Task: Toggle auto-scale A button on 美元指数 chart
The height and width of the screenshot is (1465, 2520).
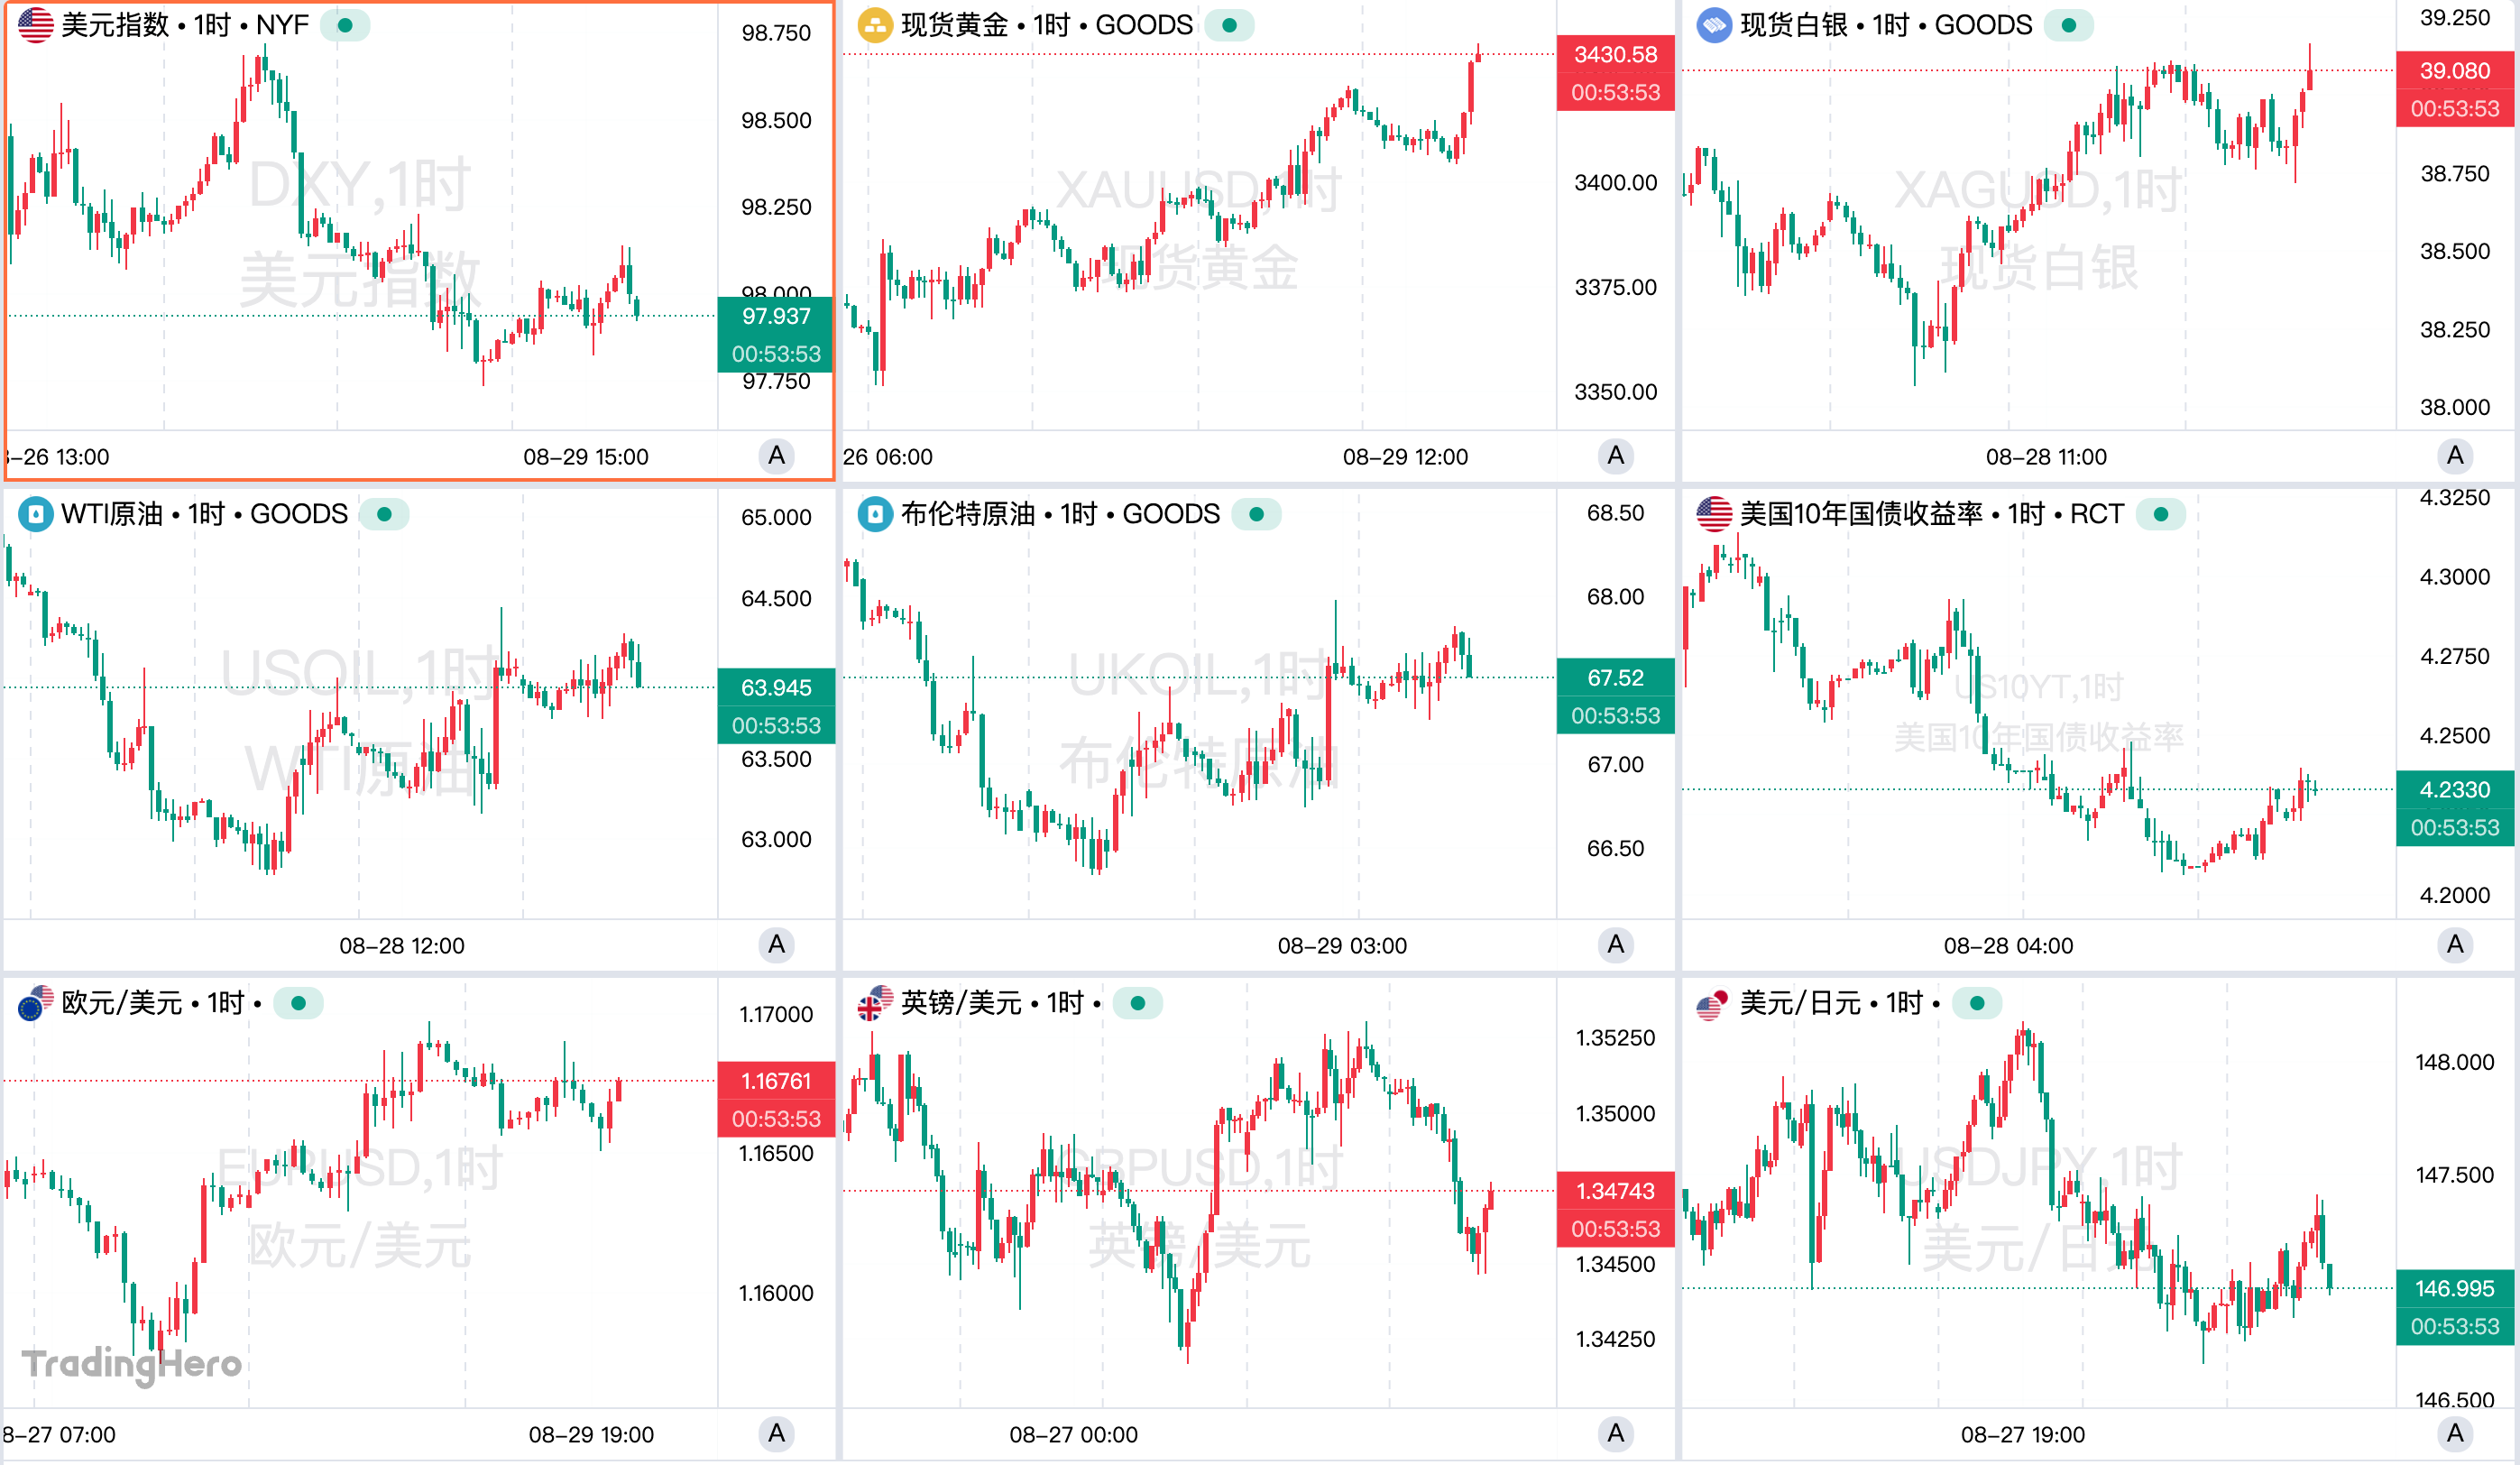Action: pos(776,456)
